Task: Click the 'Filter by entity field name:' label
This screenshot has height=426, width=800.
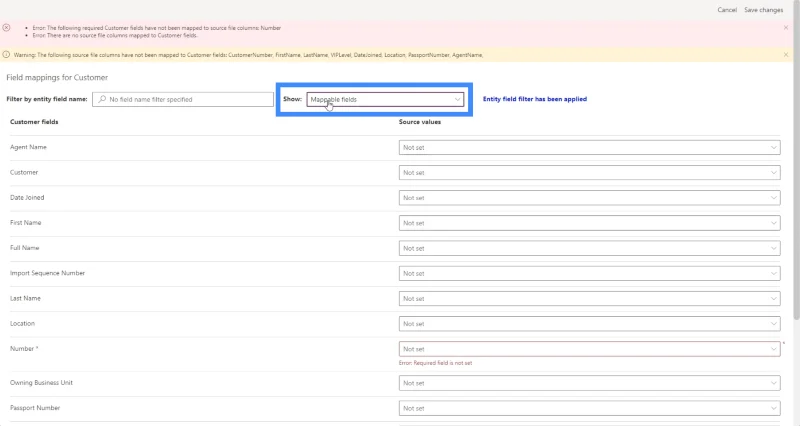Action: (46, 99)
